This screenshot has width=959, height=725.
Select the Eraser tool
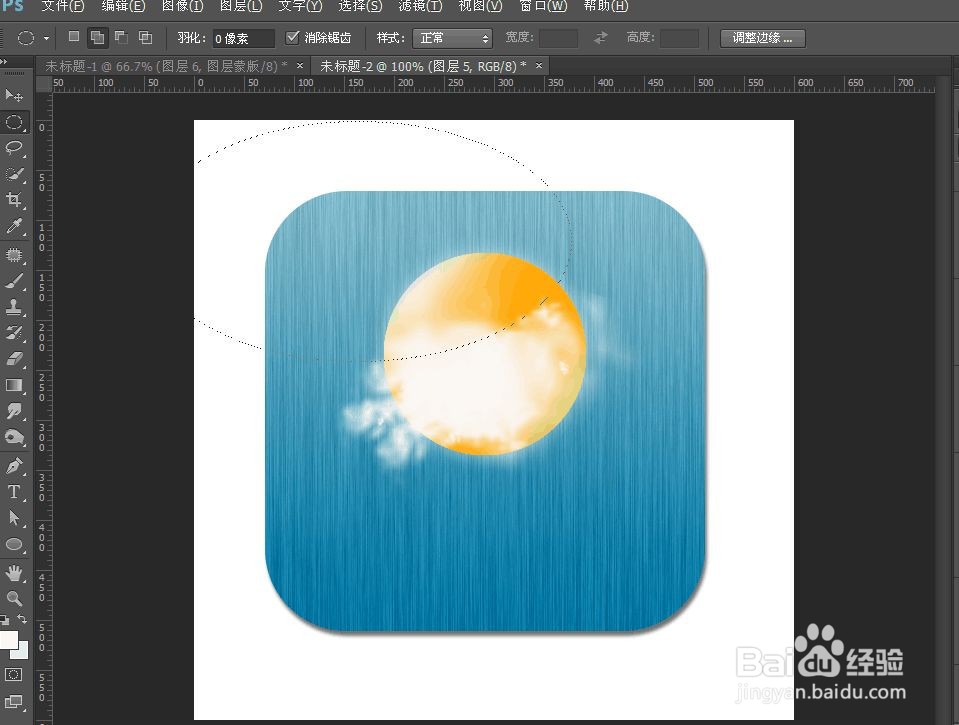(x=13, y=359)
